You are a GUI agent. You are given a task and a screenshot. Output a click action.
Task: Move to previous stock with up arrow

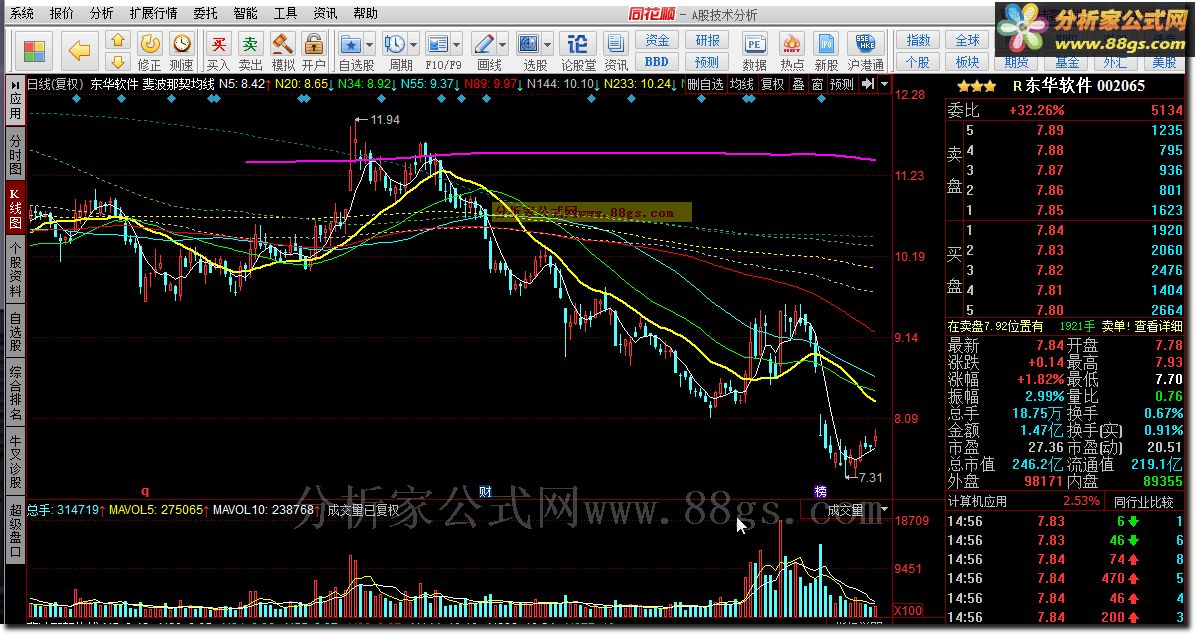pos(117,40)
